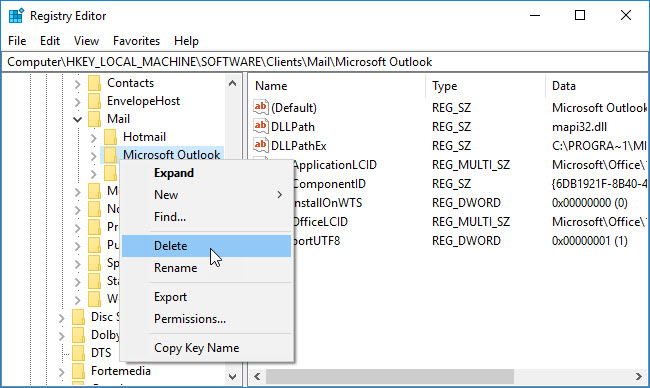Image resolution: width=650 pixels, height=388 pixels.
Task: Select the DLLPathEx value name
Action: coord(298,146)
